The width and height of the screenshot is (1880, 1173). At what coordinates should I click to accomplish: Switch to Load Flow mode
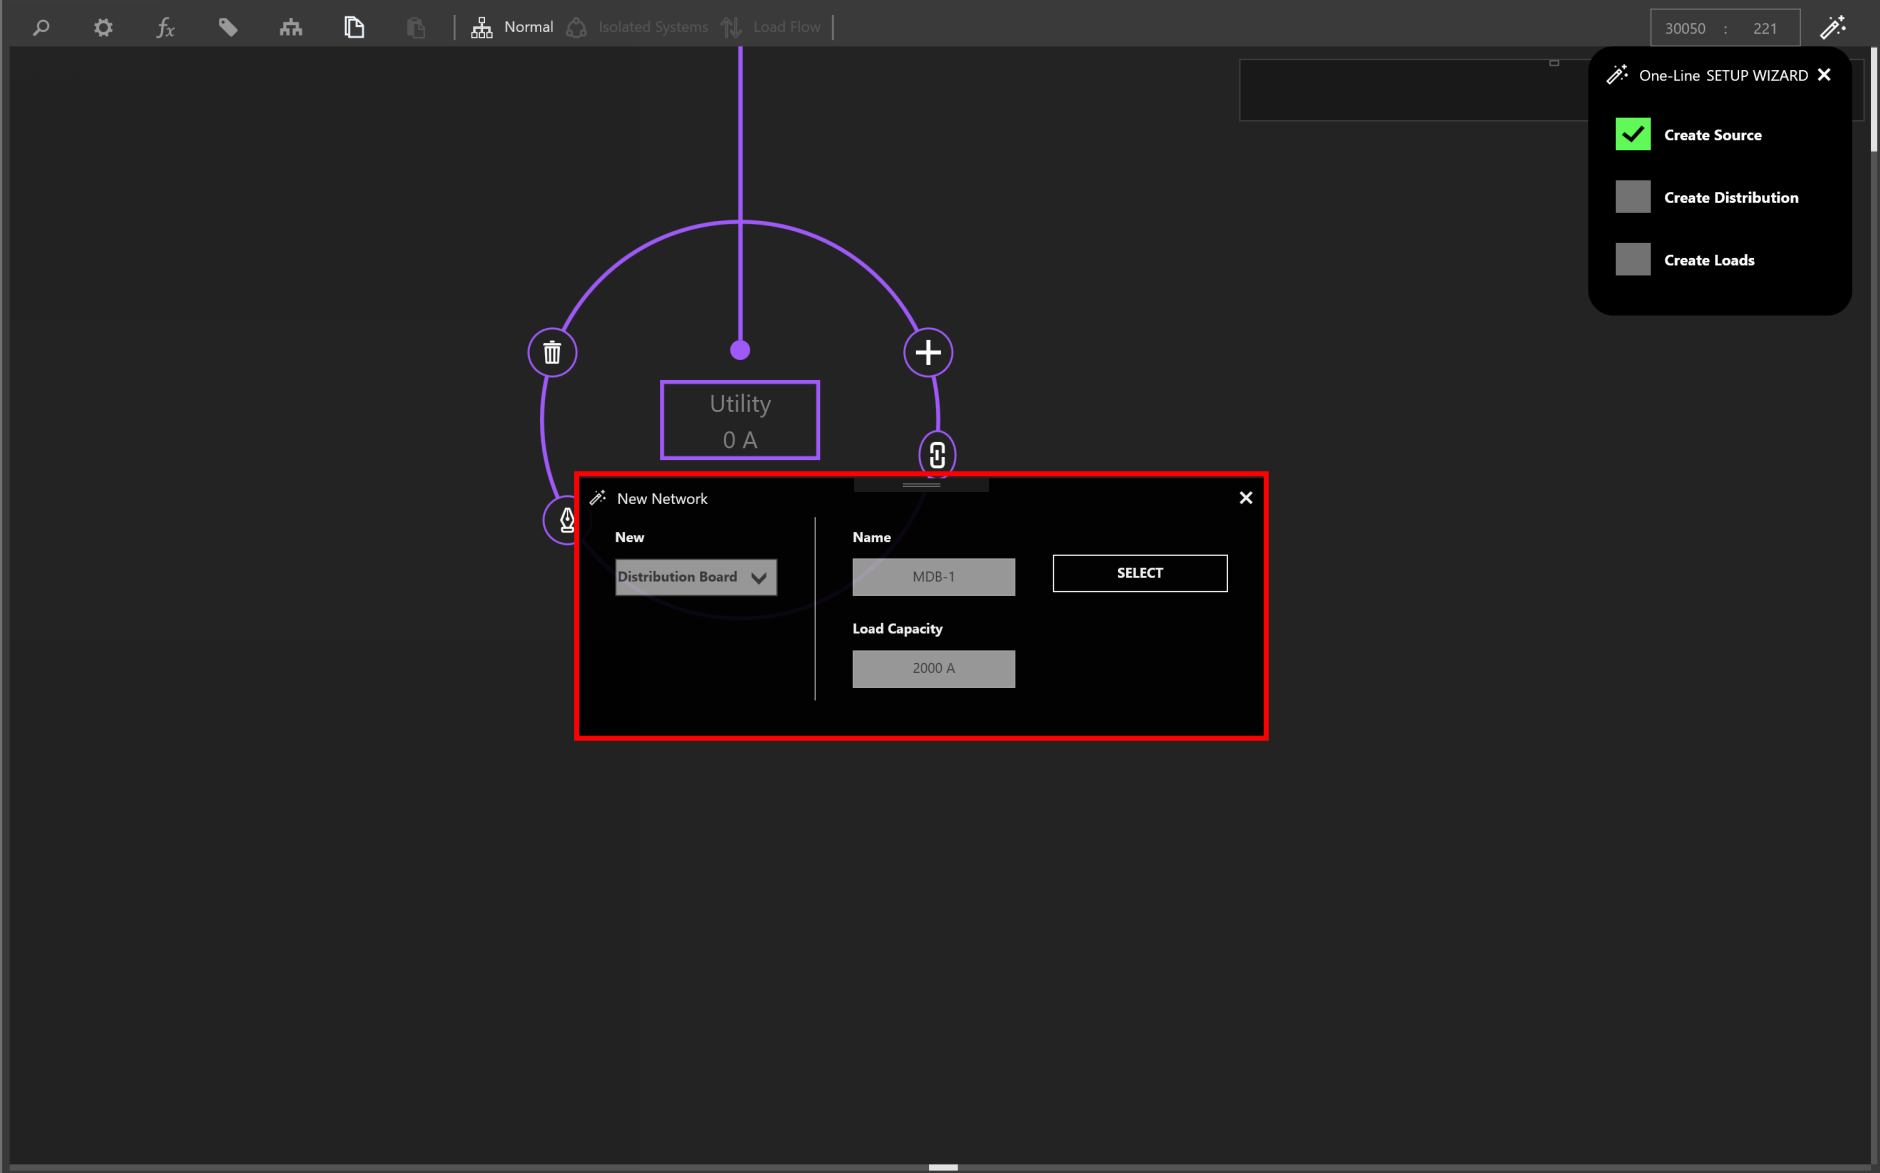[x=771, y=28]
